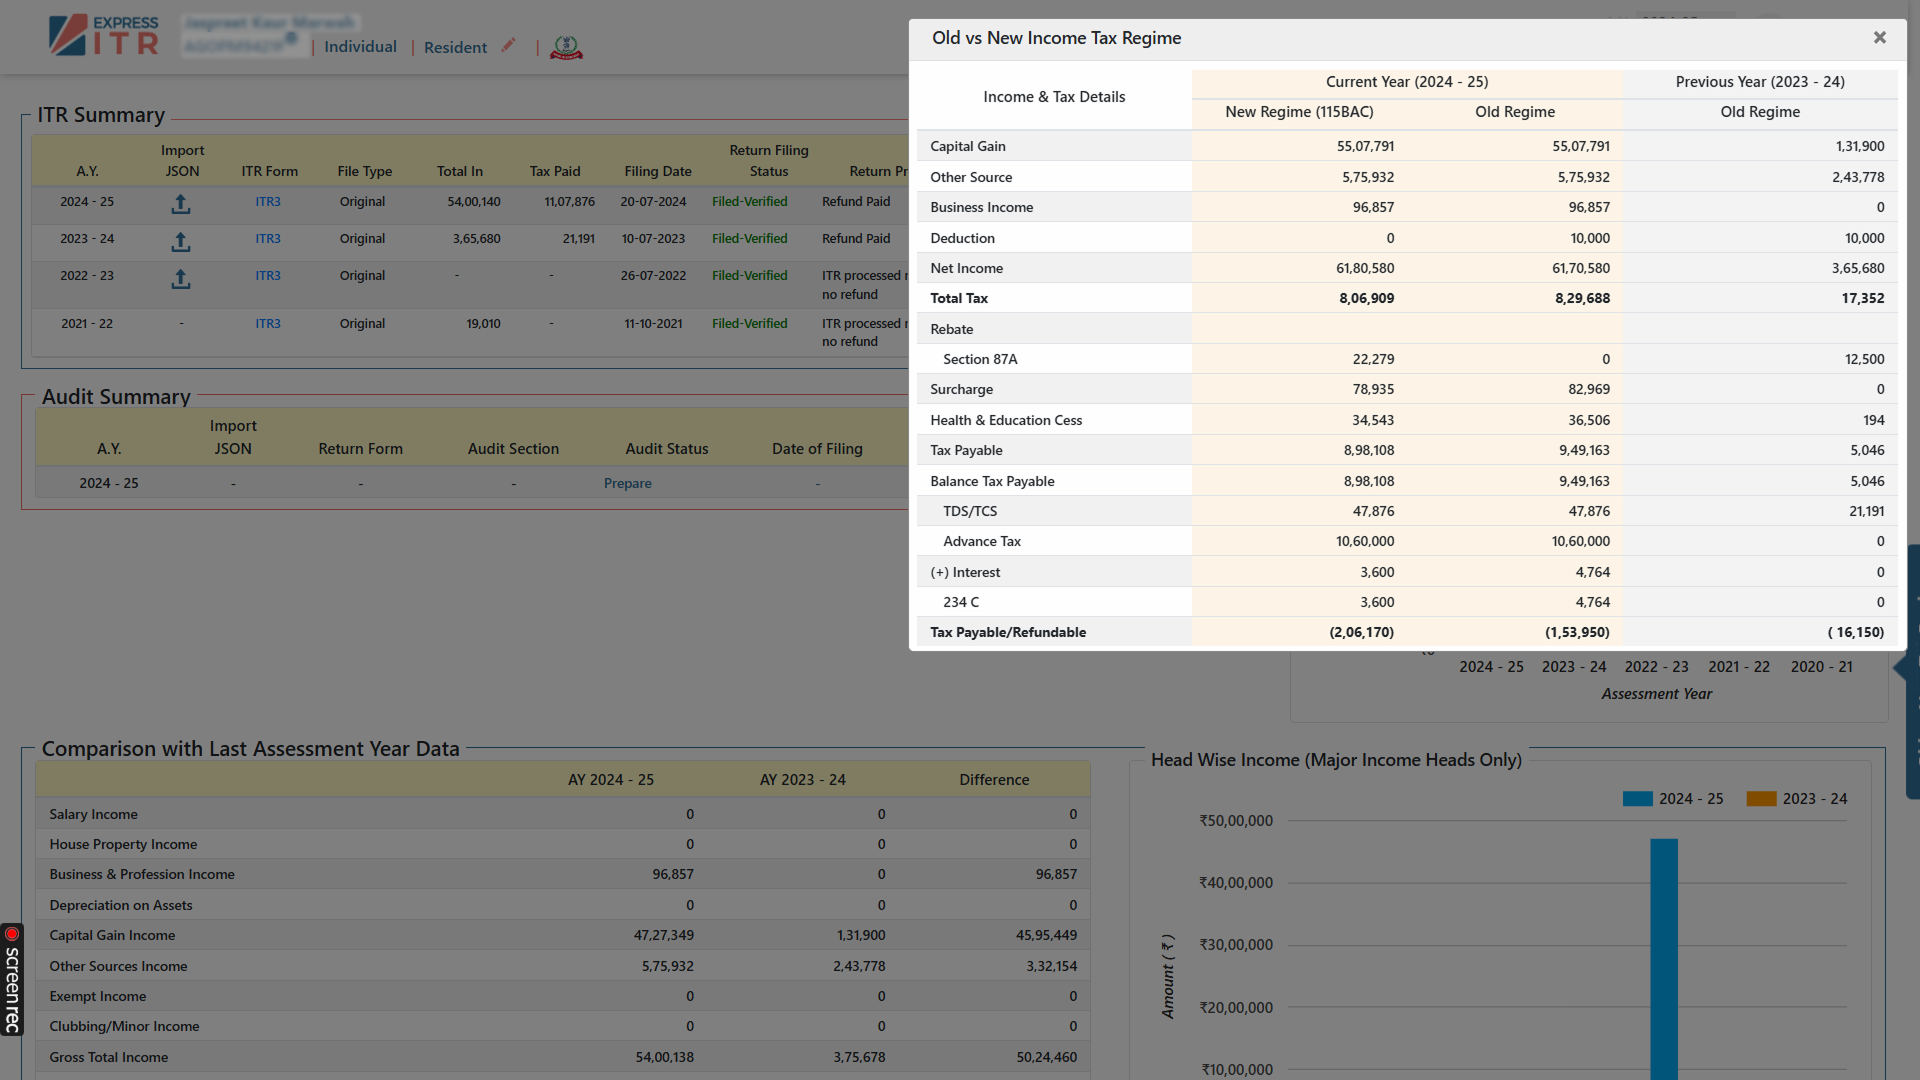Upload JSON for AY 2024-25 row
1920x1080 pixels.
pyautogui.click(x=181, y=203)
